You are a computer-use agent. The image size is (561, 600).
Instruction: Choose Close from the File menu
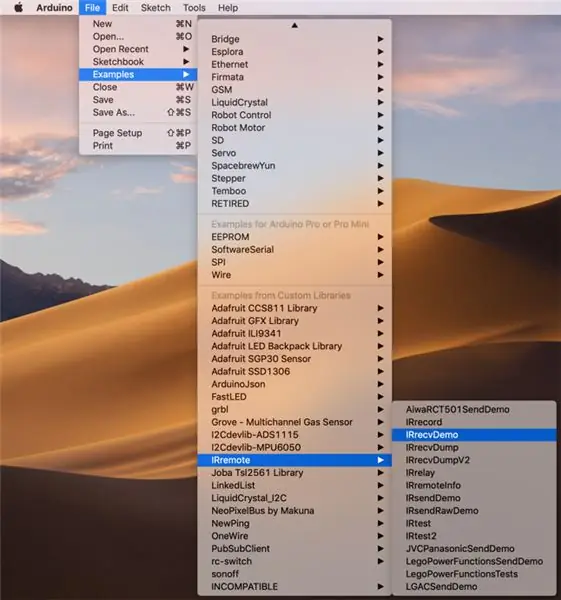pyautogui.click(x=138, y=87)
